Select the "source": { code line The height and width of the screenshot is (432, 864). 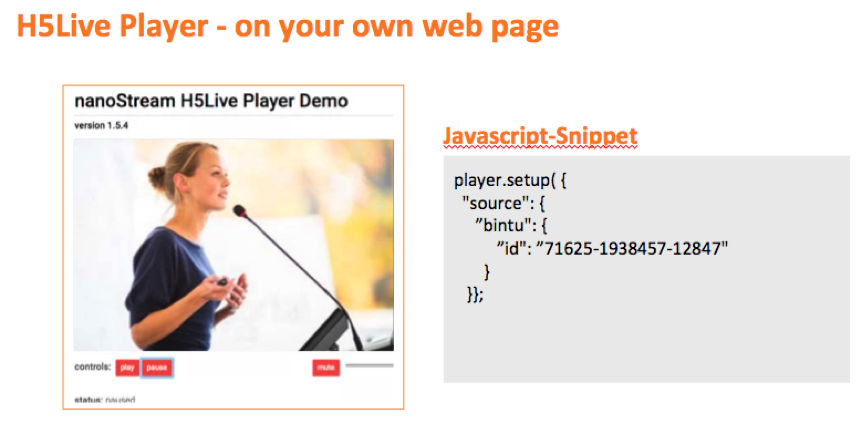[503, 204]
